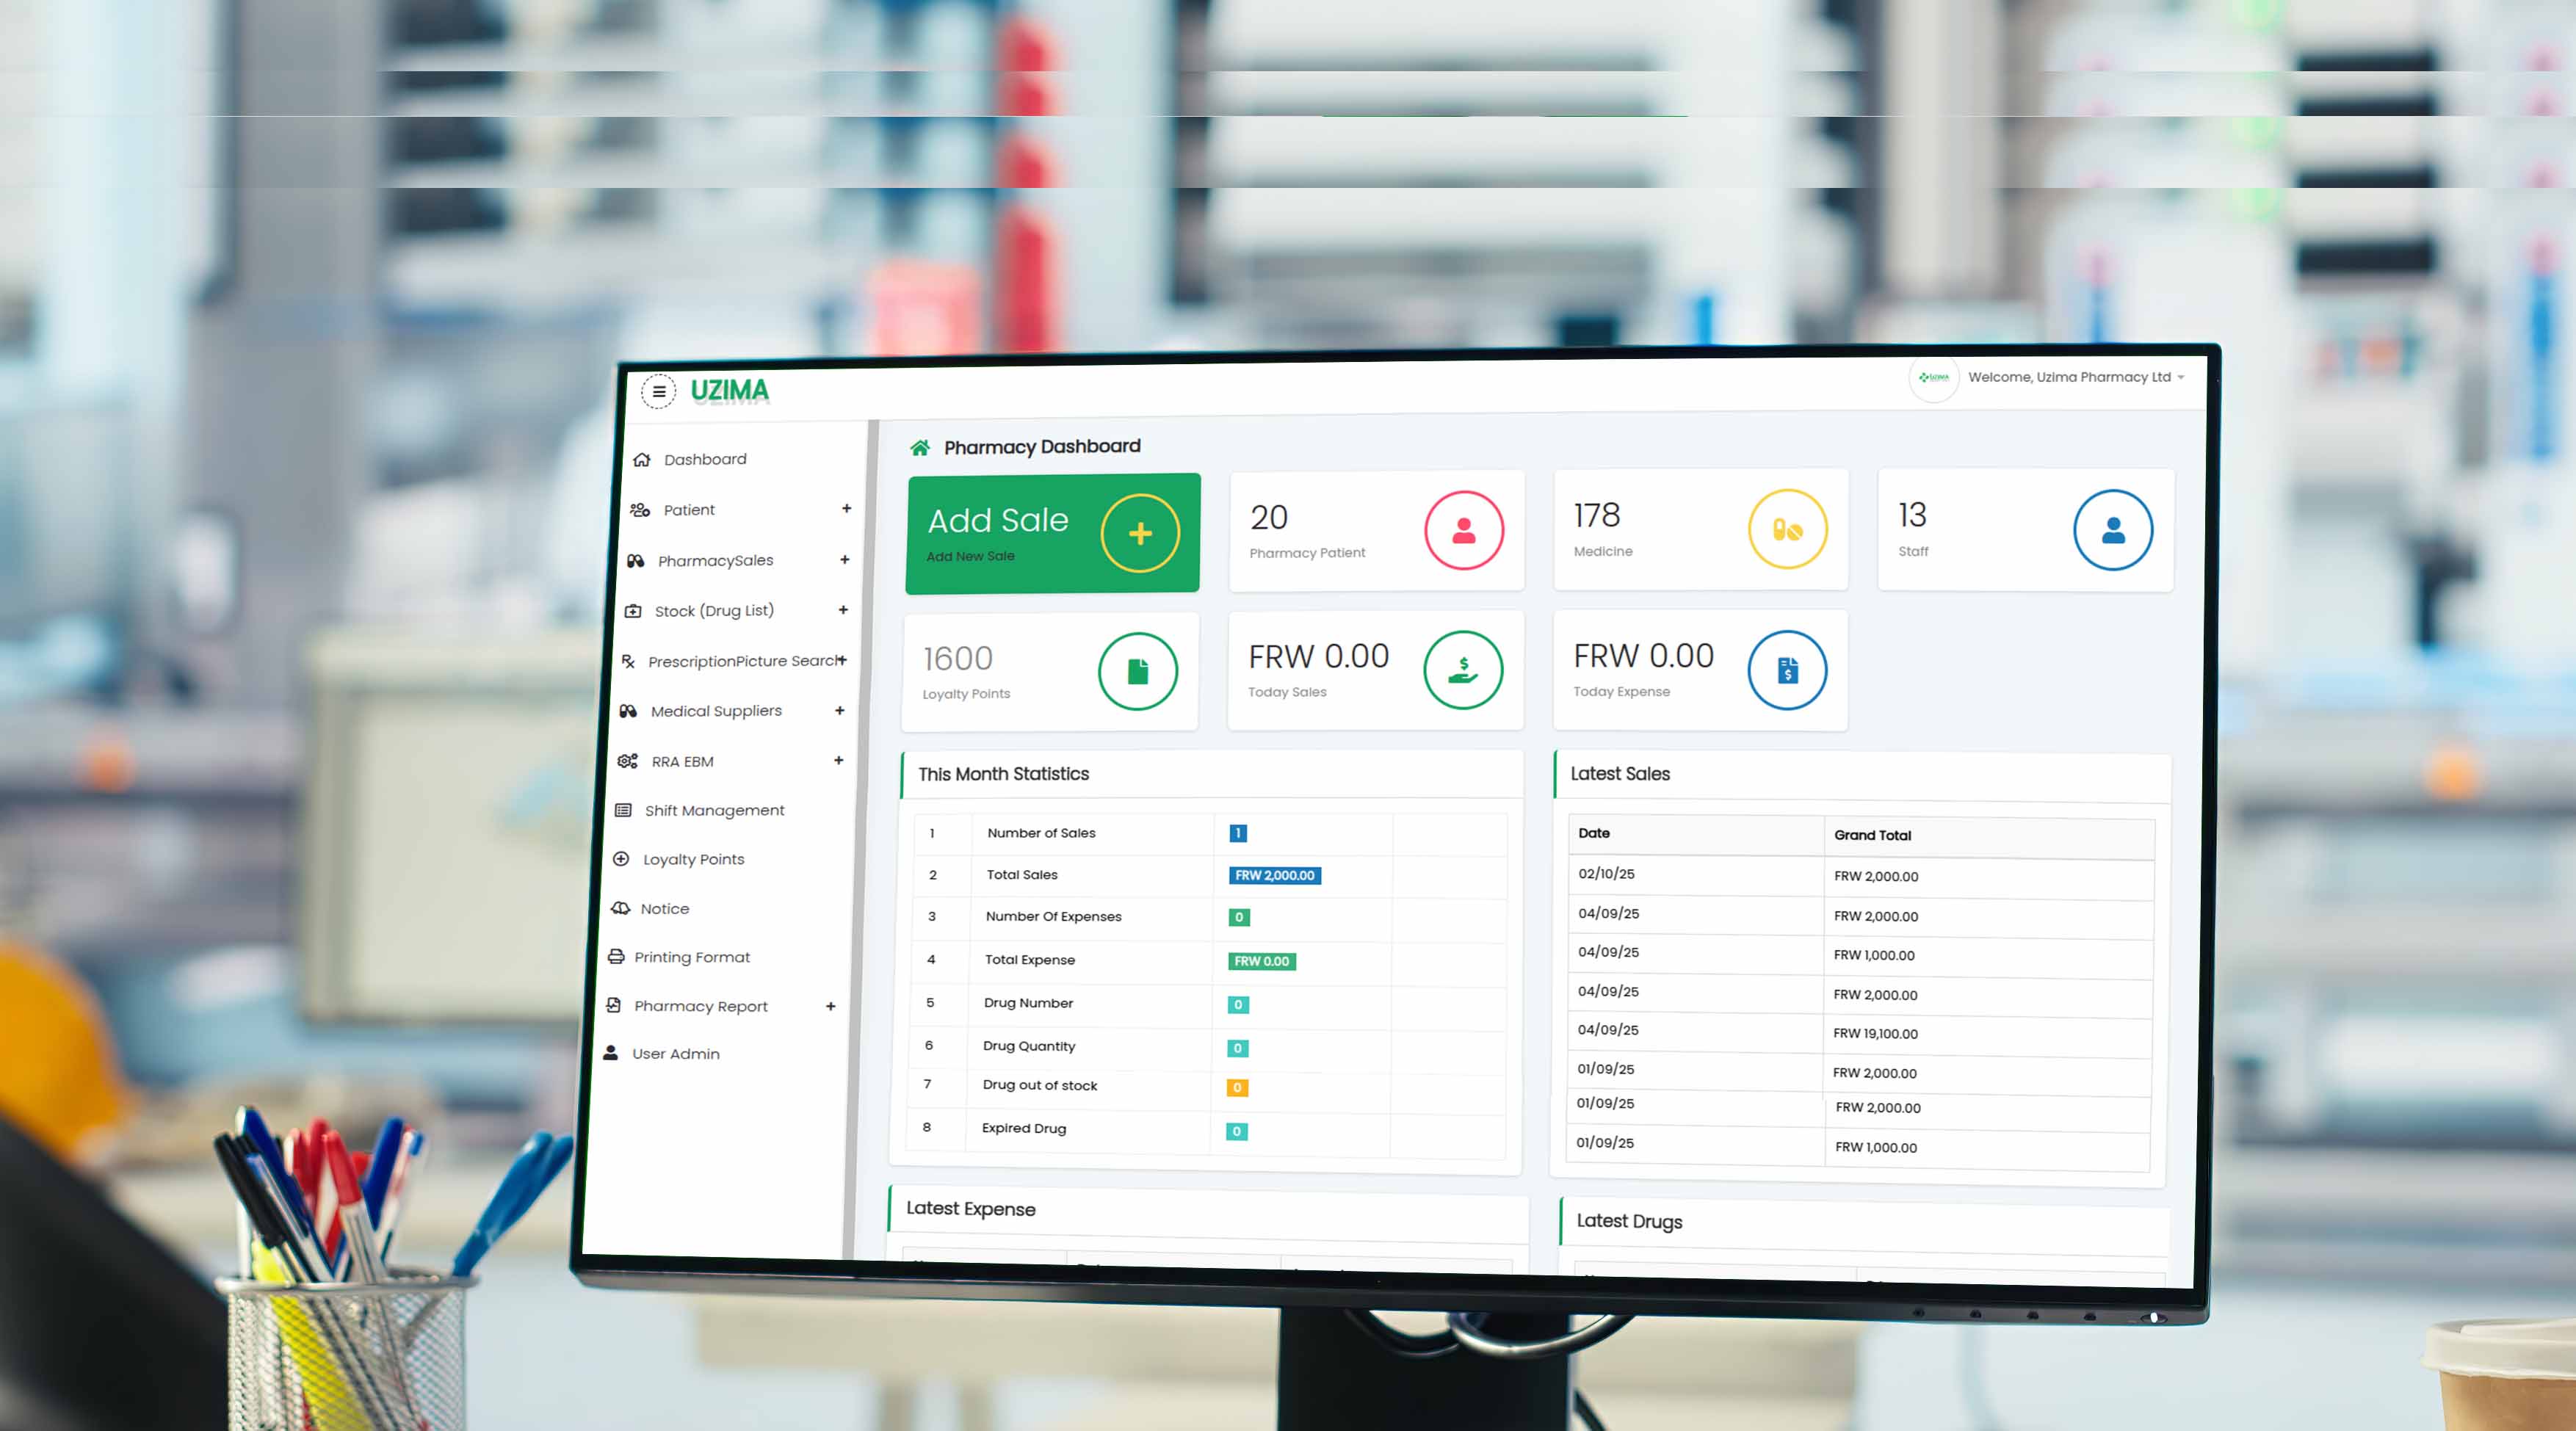This screenshot has width=2576, height=1431.
Task: Go to Loyalty Points sidebar page
Action: click(693, 859)
